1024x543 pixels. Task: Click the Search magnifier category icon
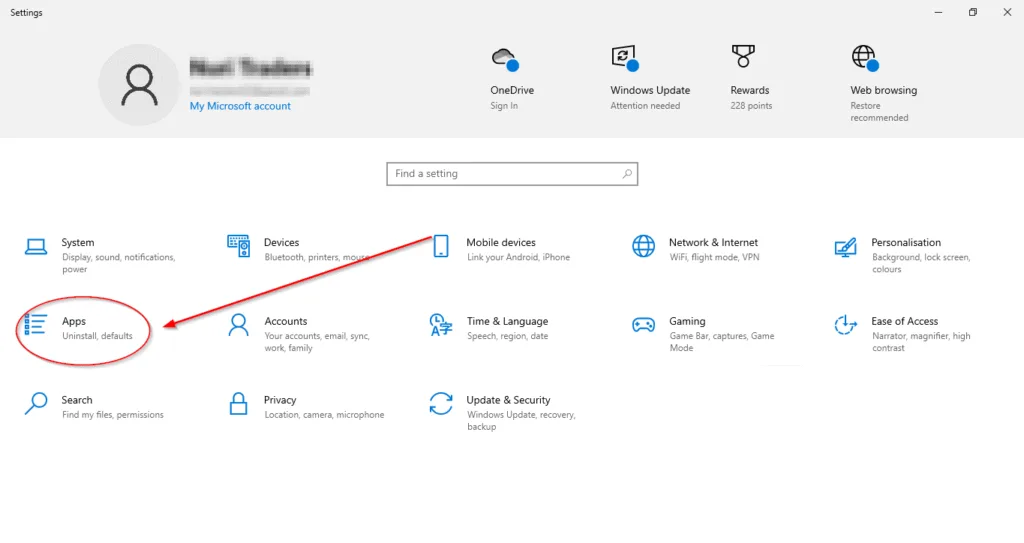[x=36, y=403]
